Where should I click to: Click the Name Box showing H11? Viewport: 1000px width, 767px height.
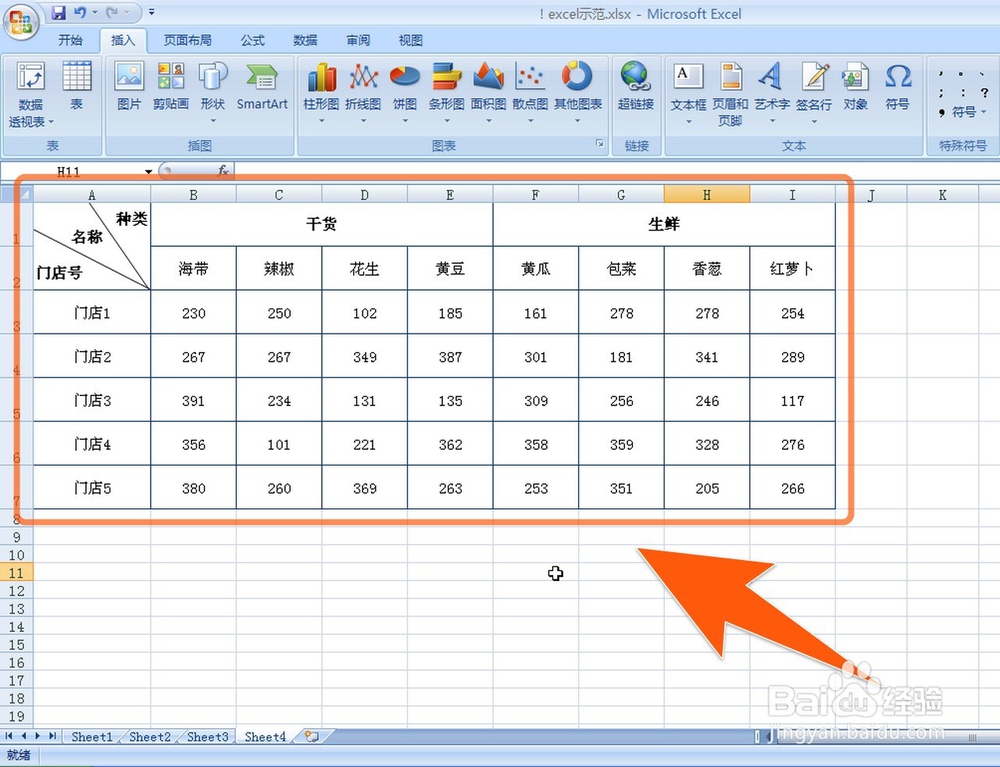tap(69, 171)
